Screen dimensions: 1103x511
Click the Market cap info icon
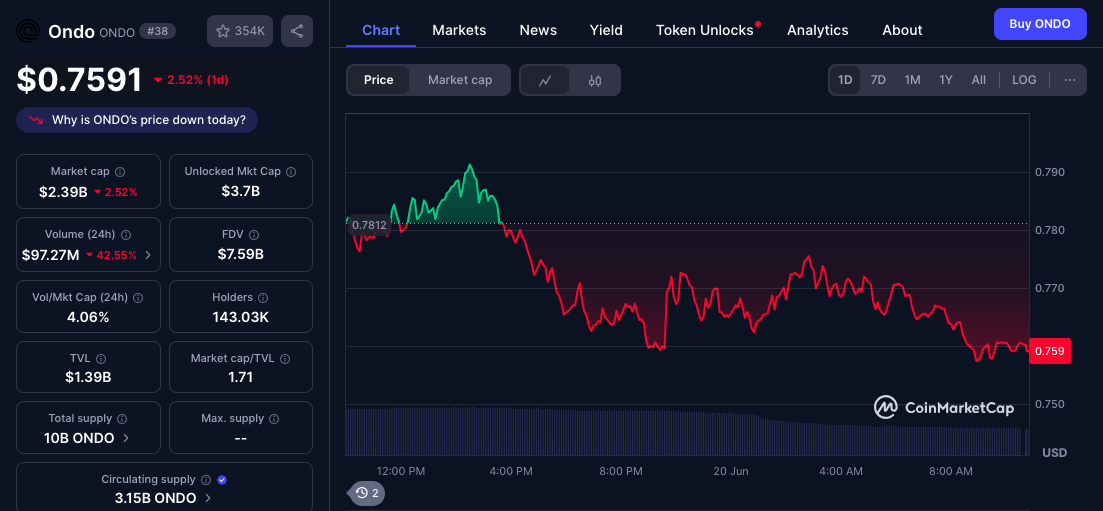coord(120,172)
